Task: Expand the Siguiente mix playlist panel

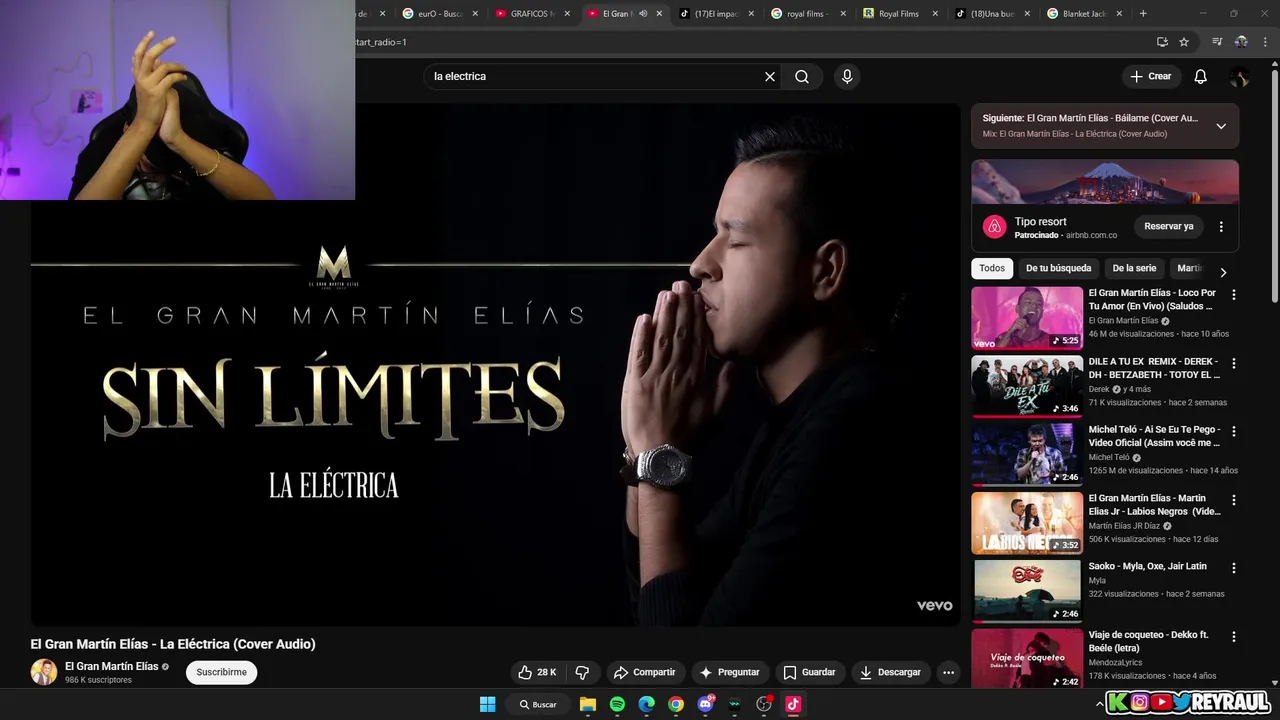Action: pyautogui.click(x=1221, y=126)
